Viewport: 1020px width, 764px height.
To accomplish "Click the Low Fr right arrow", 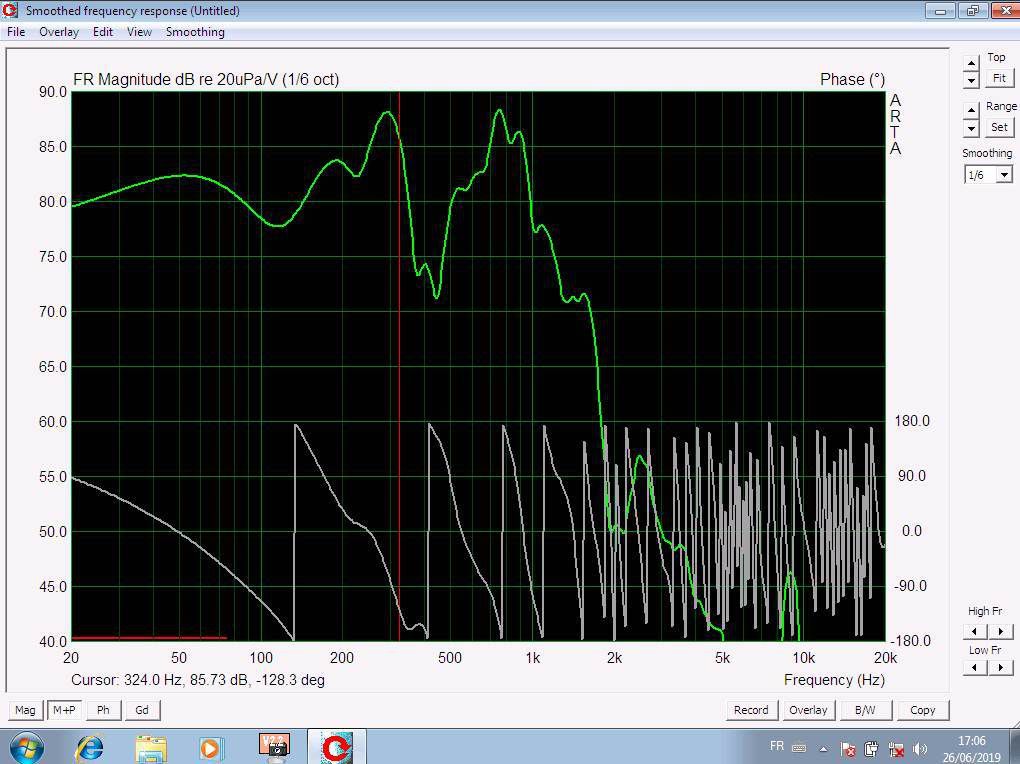I will [1000, 668].
